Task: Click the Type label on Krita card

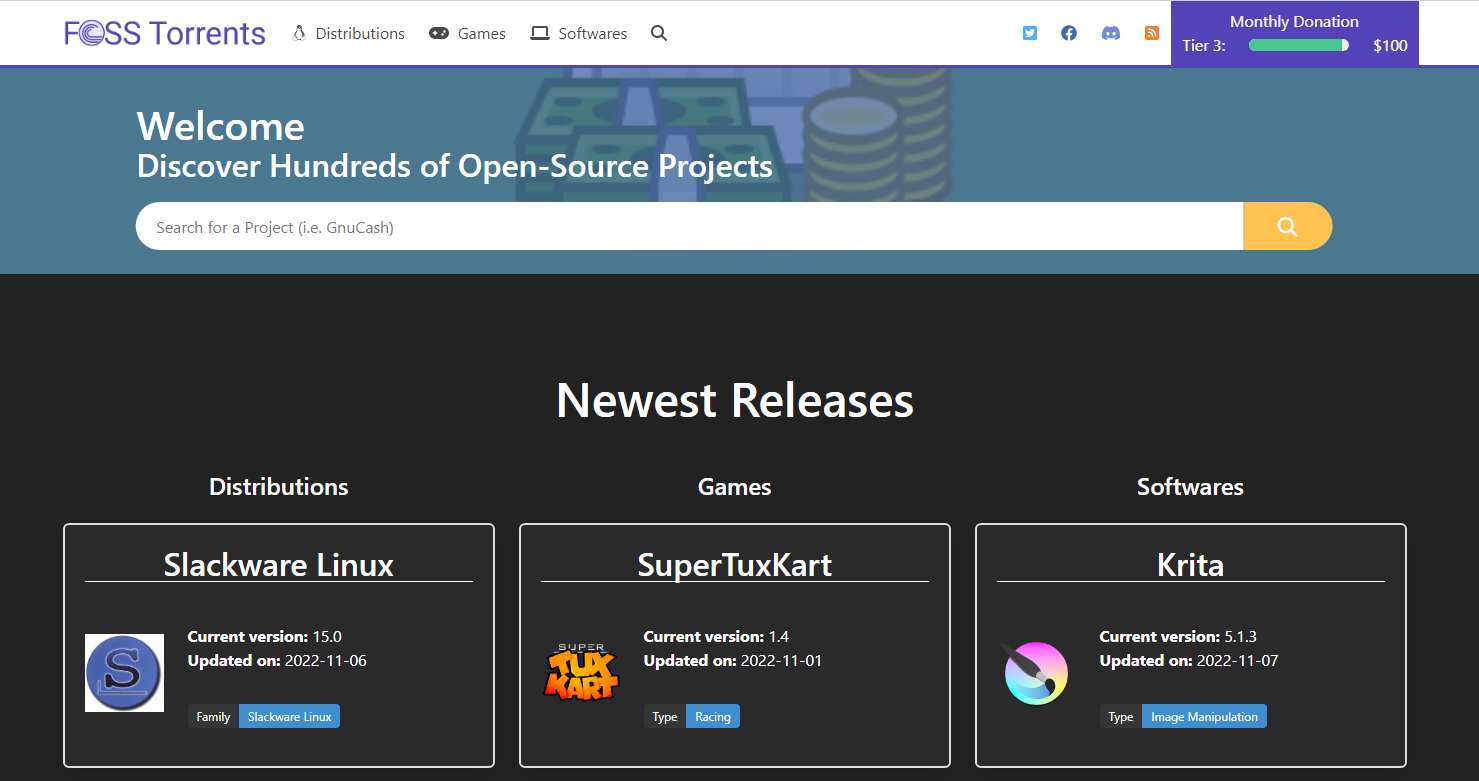Action: (1121, 716)
